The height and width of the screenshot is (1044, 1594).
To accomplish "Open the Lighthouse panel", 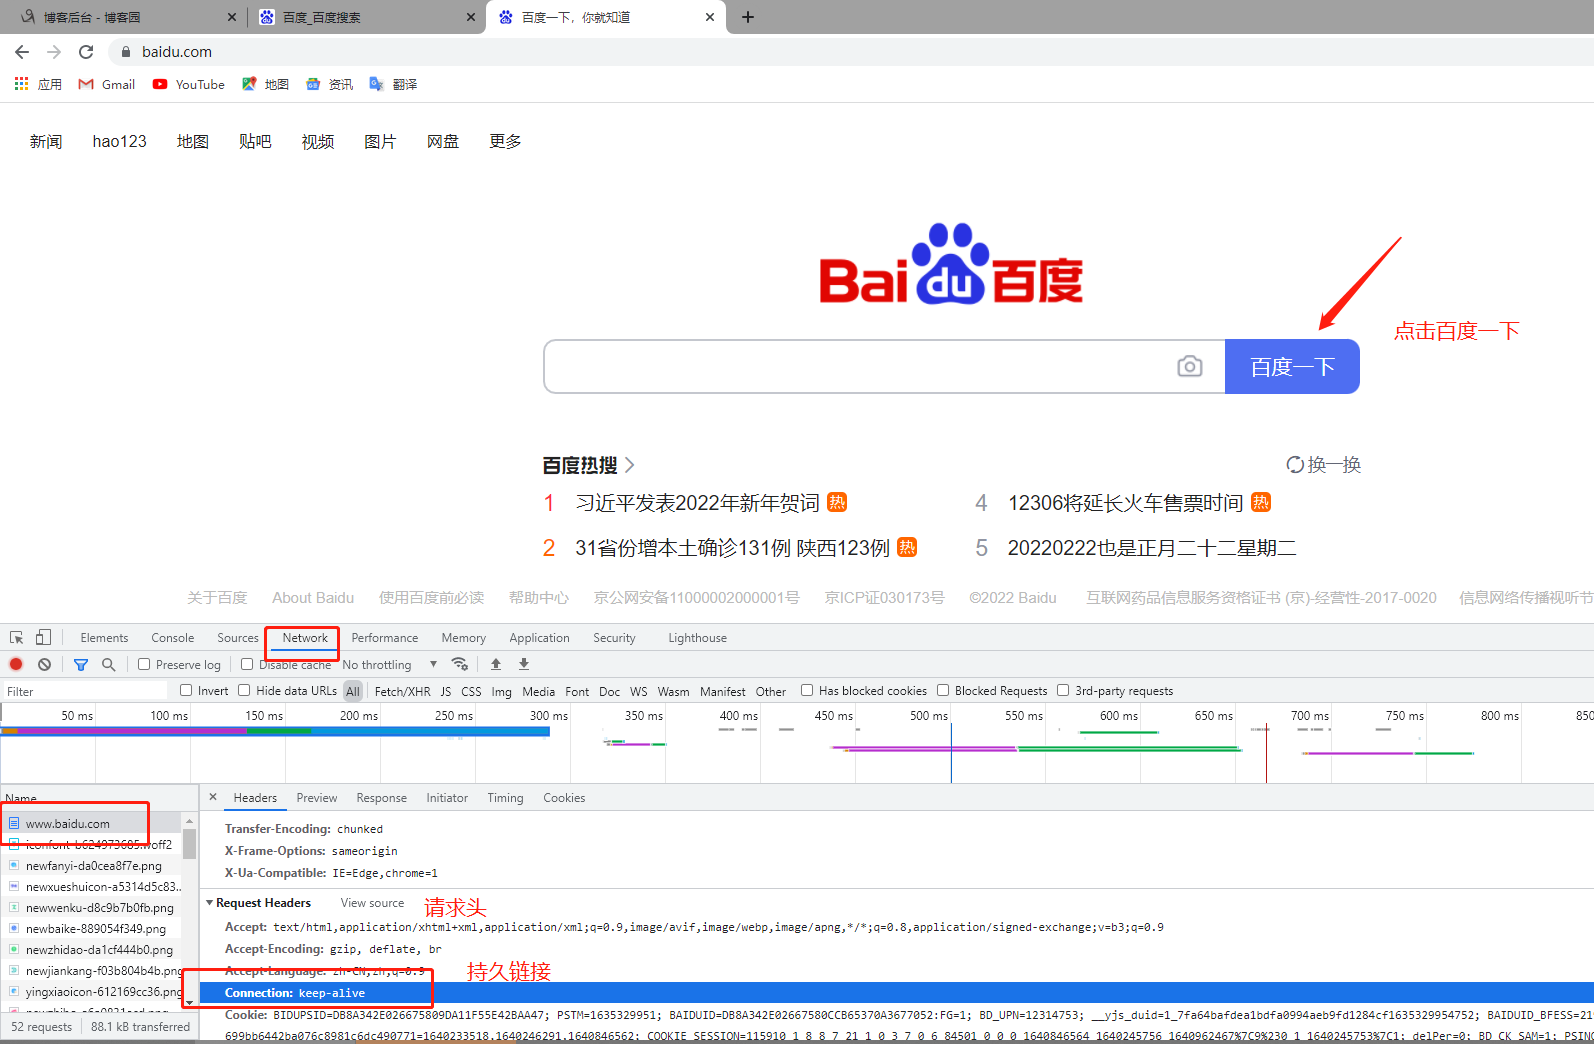I will point(697,638).
